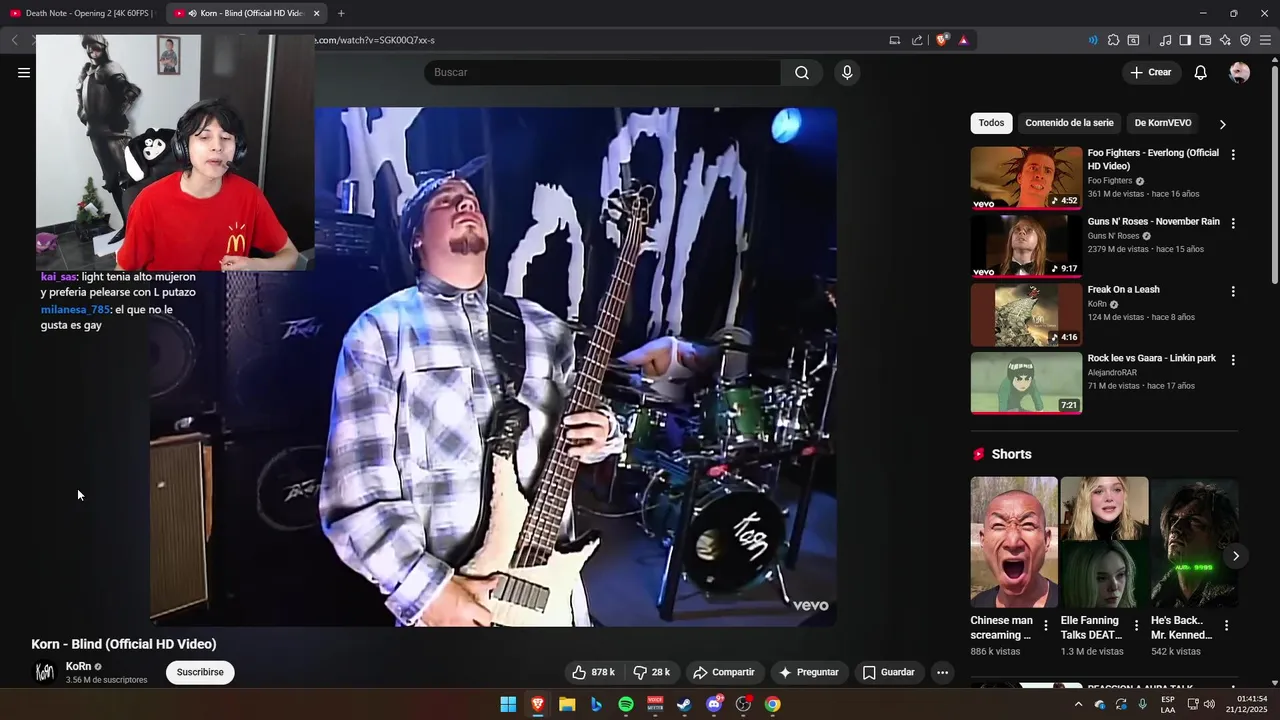Open the Windows Start button

tap(508, 704)
